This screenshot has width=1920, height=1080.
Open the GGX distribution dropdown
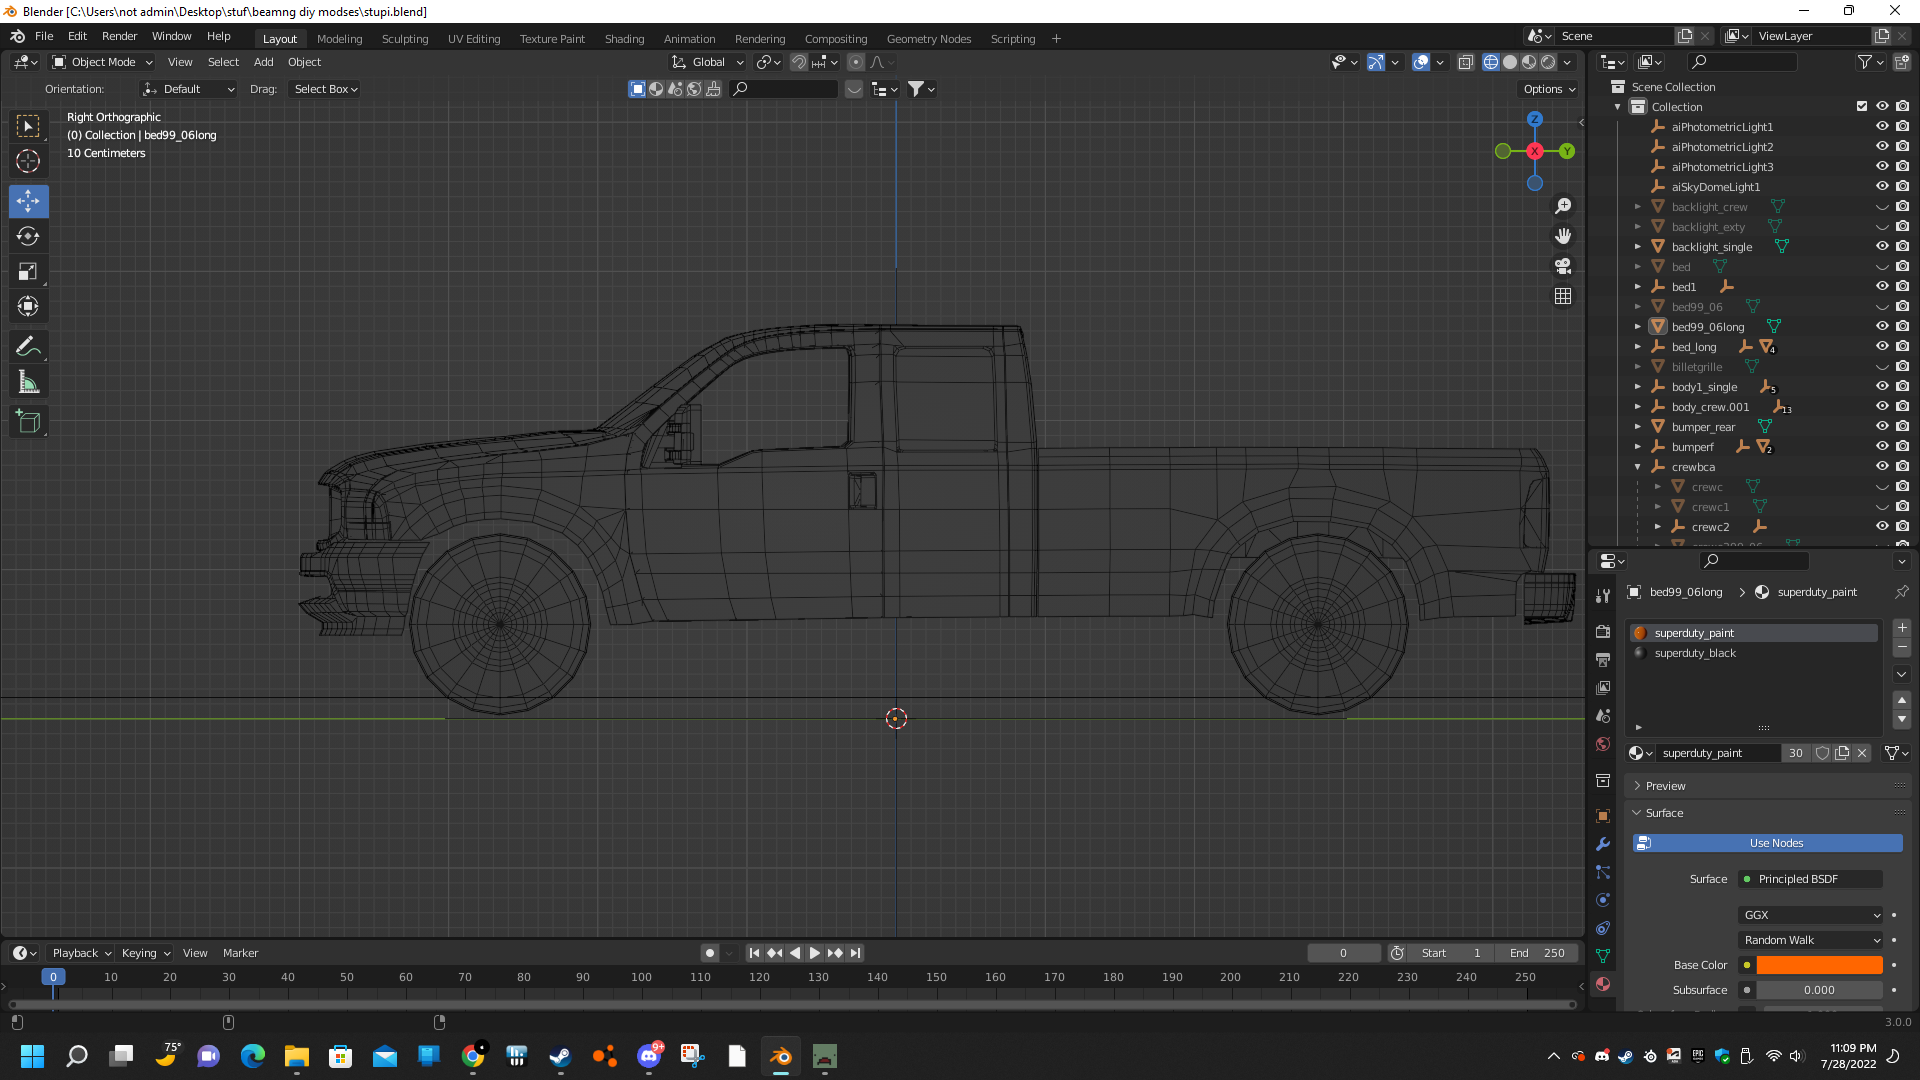[1811, 915]
